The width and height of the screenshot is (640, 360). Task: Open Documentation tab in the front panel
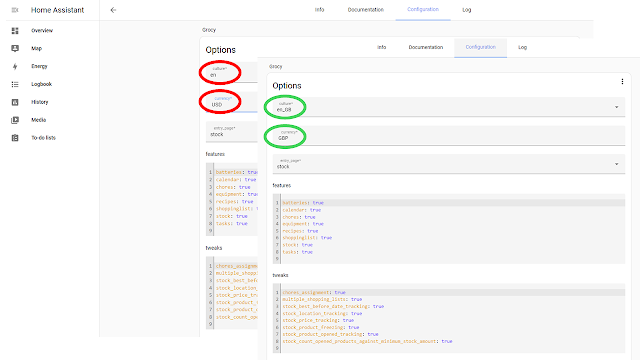pos(426,47)
